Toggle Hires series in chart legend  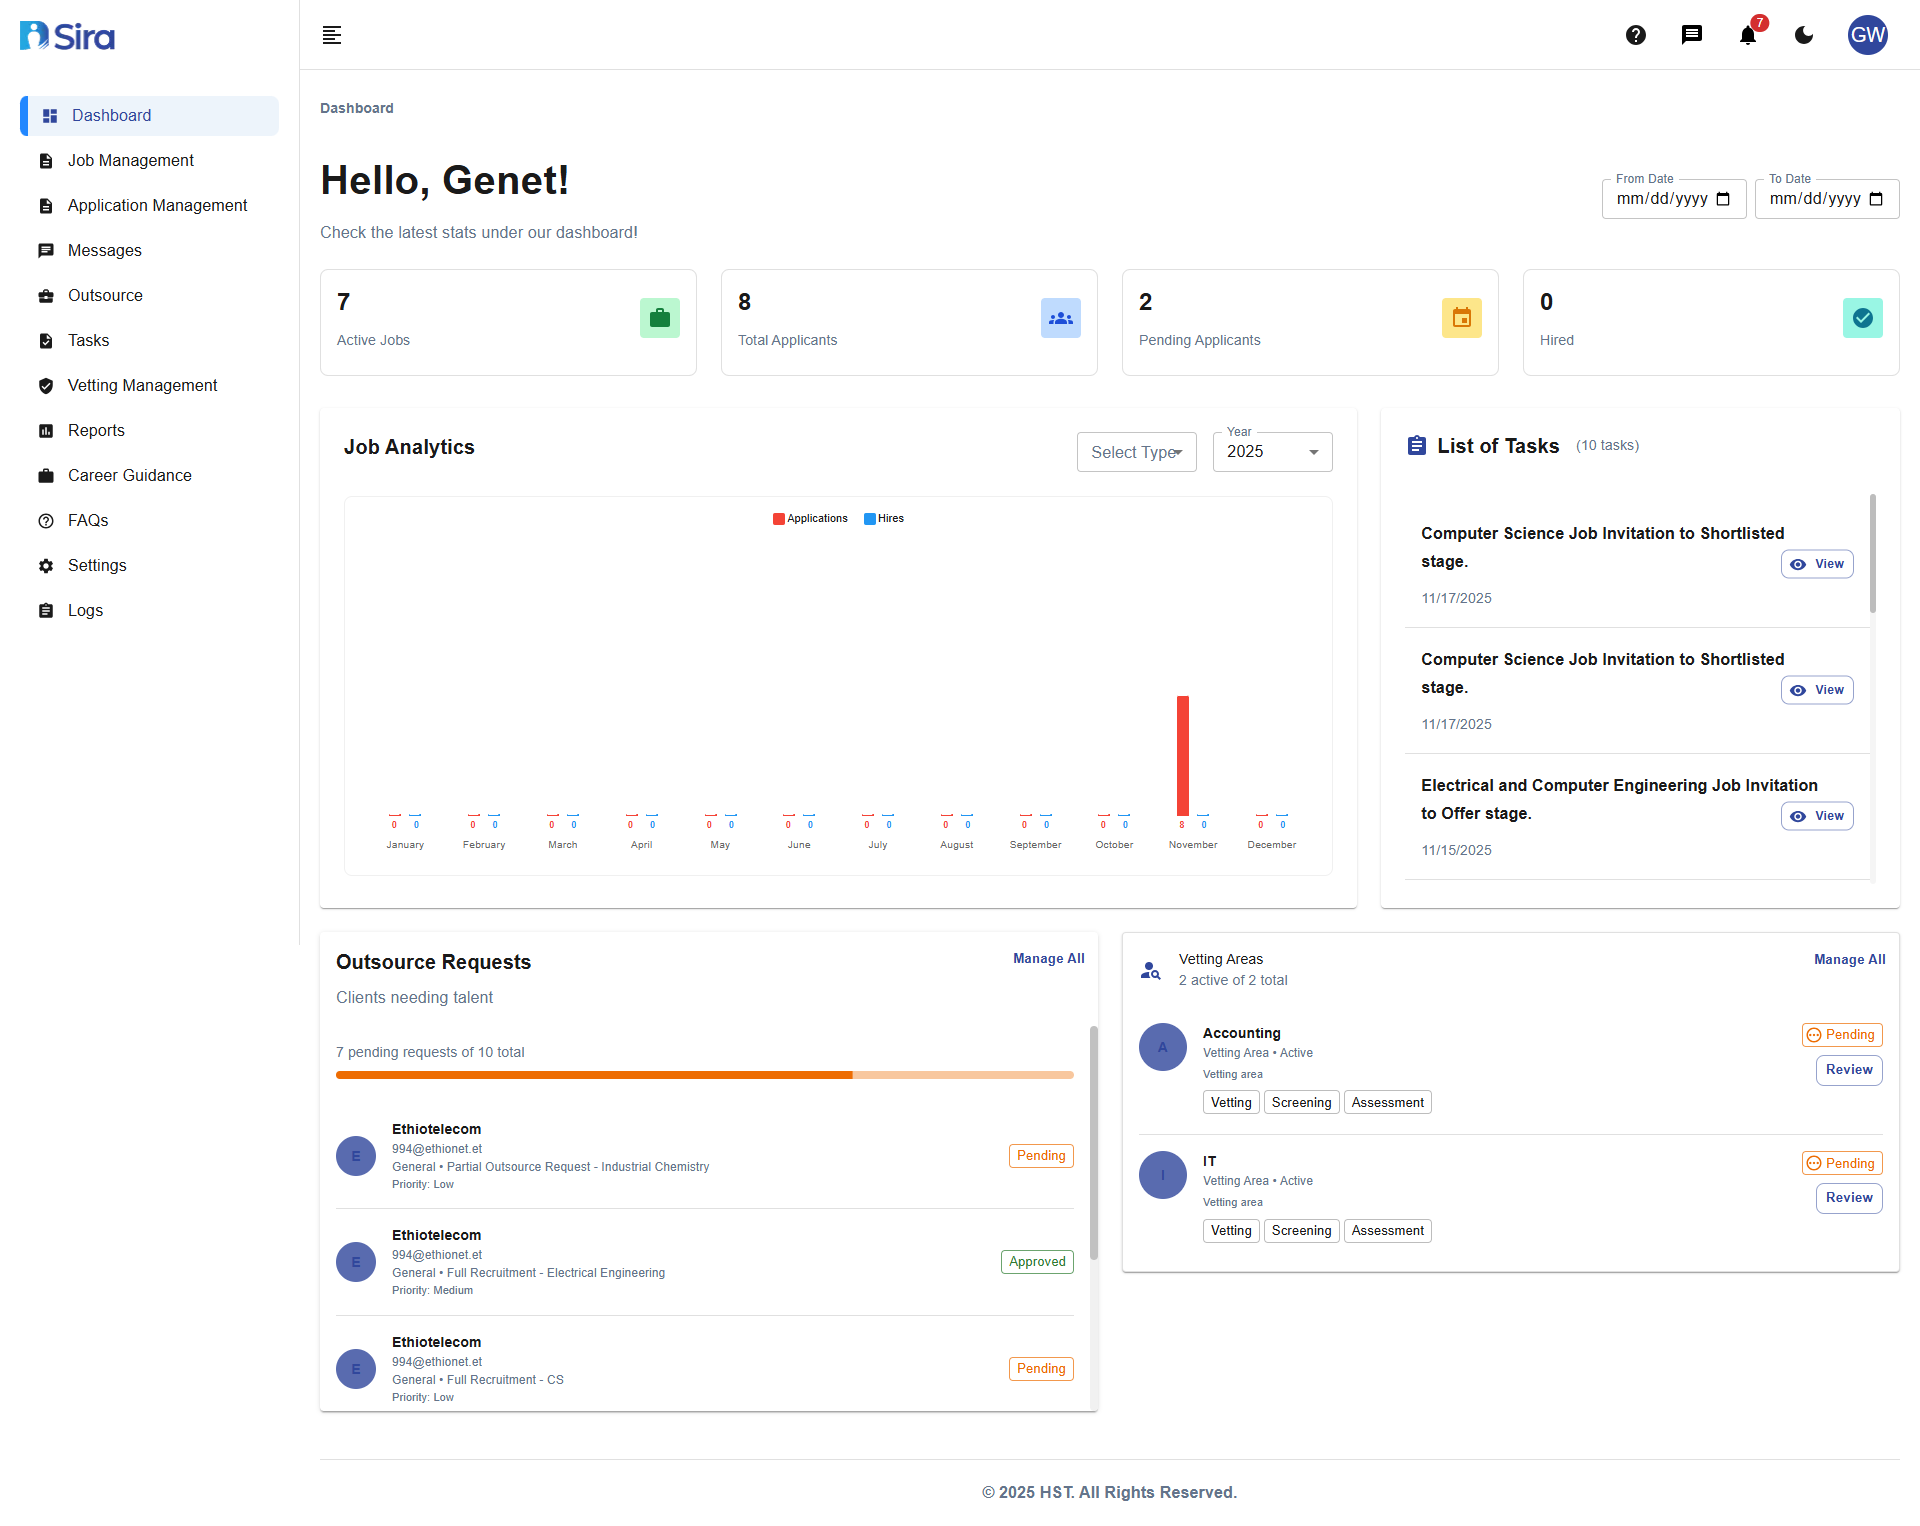click(884, 518)
